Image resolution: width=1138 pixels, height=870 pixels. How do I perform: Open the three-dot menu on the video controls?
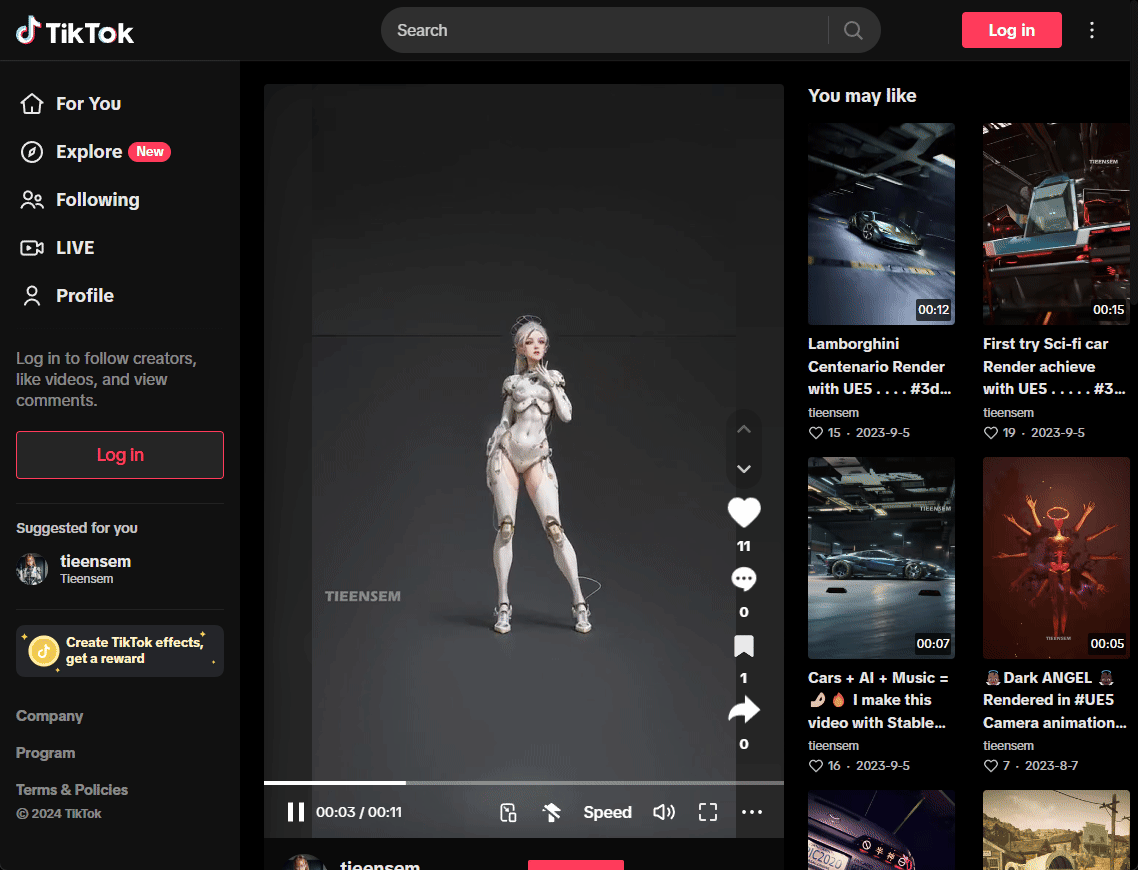click(752, 812)
